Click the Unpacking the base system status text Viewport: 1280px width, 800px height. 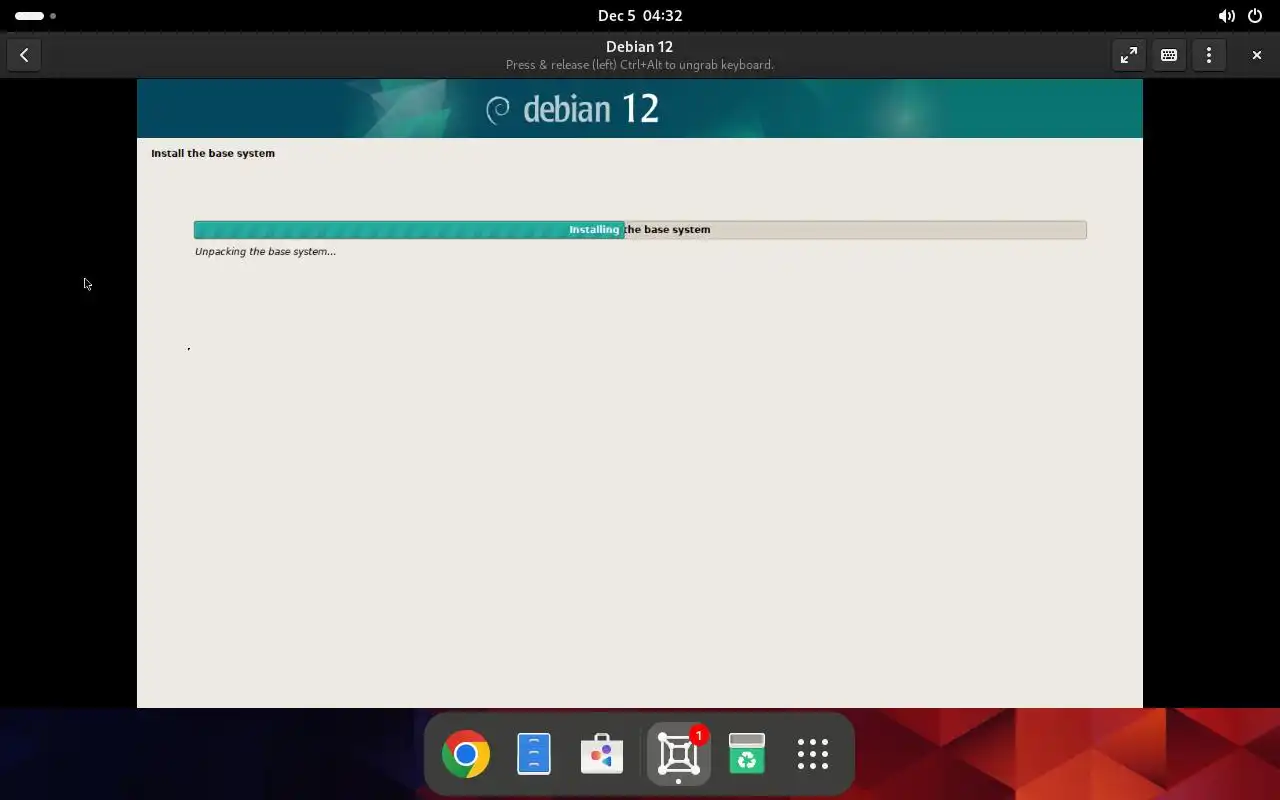[265, 252]
